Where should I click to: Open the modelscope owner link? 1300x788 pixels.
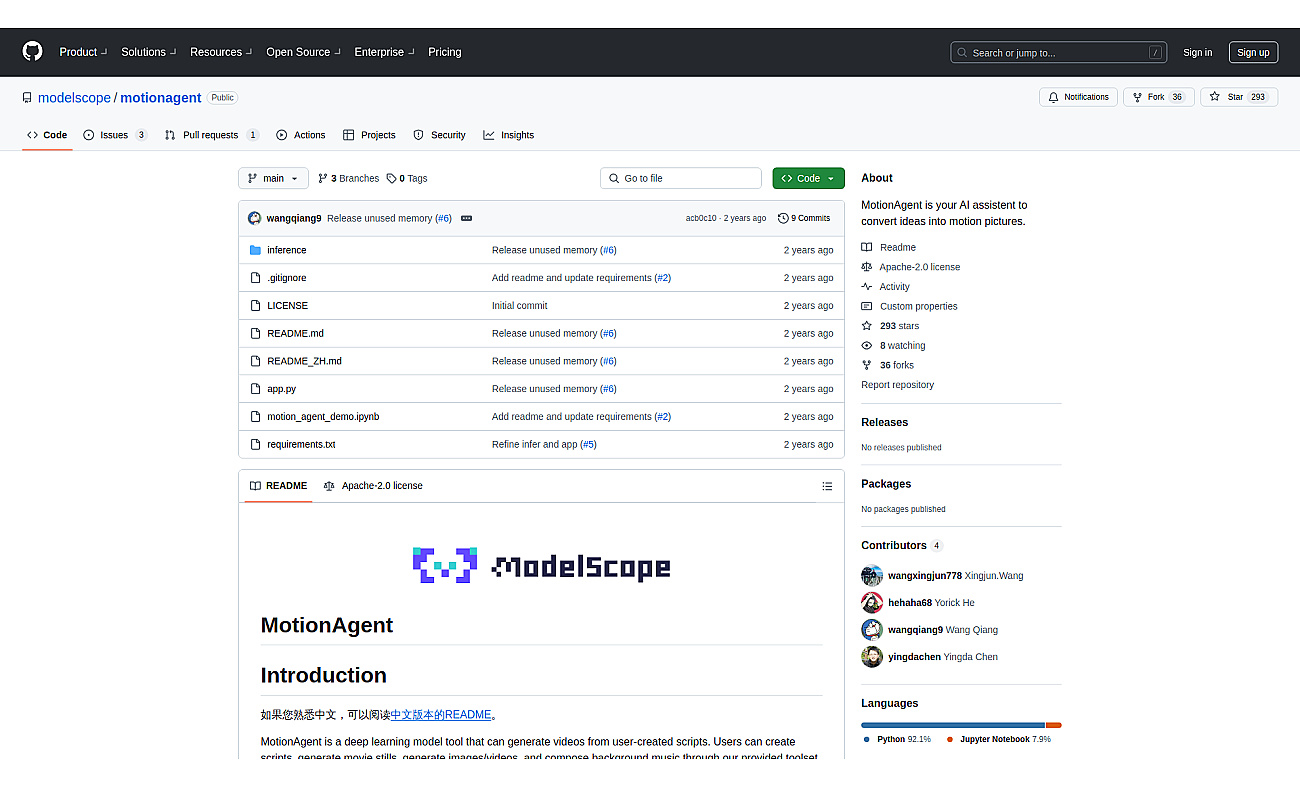[x=75, y=97]
